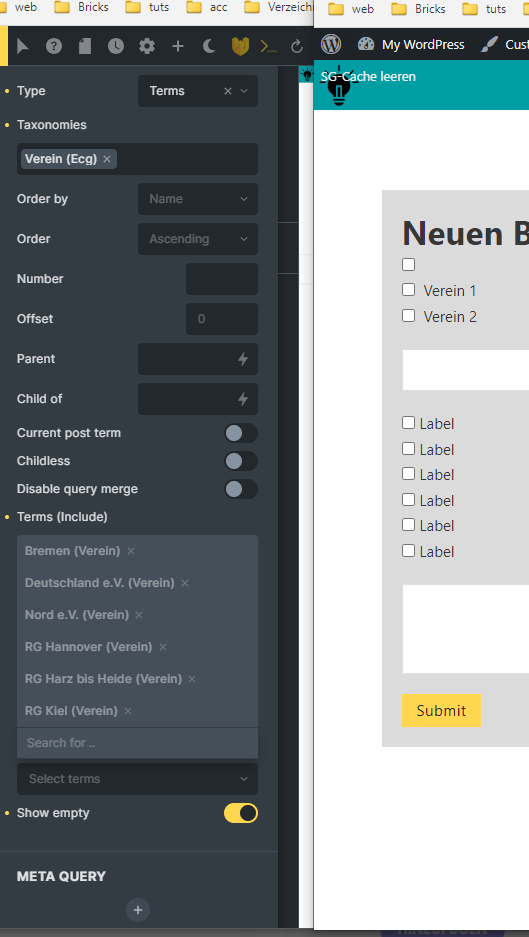529x937 pixels.
Task: Add a meta query with plus button
Action: click(x=138, y=910)
